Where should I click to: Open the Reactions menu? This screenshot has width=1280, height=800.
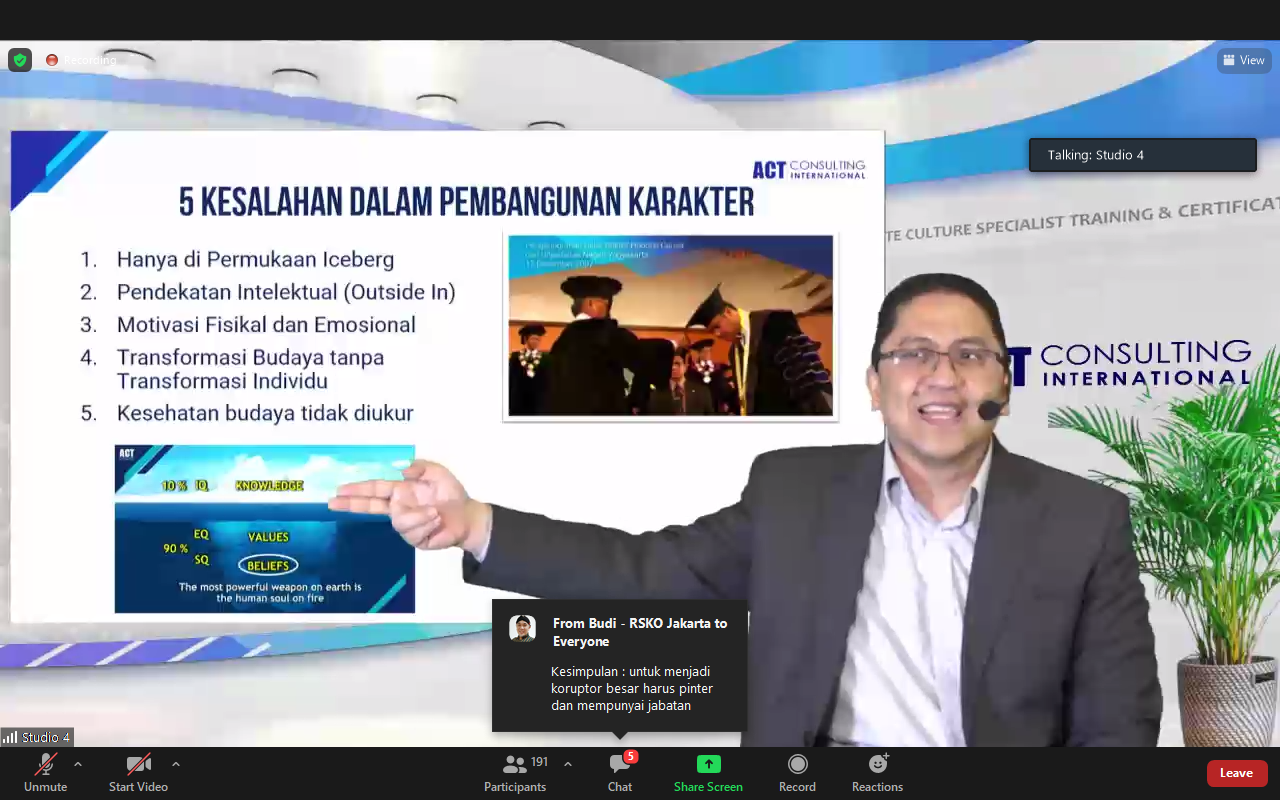[x=877, y=772]
